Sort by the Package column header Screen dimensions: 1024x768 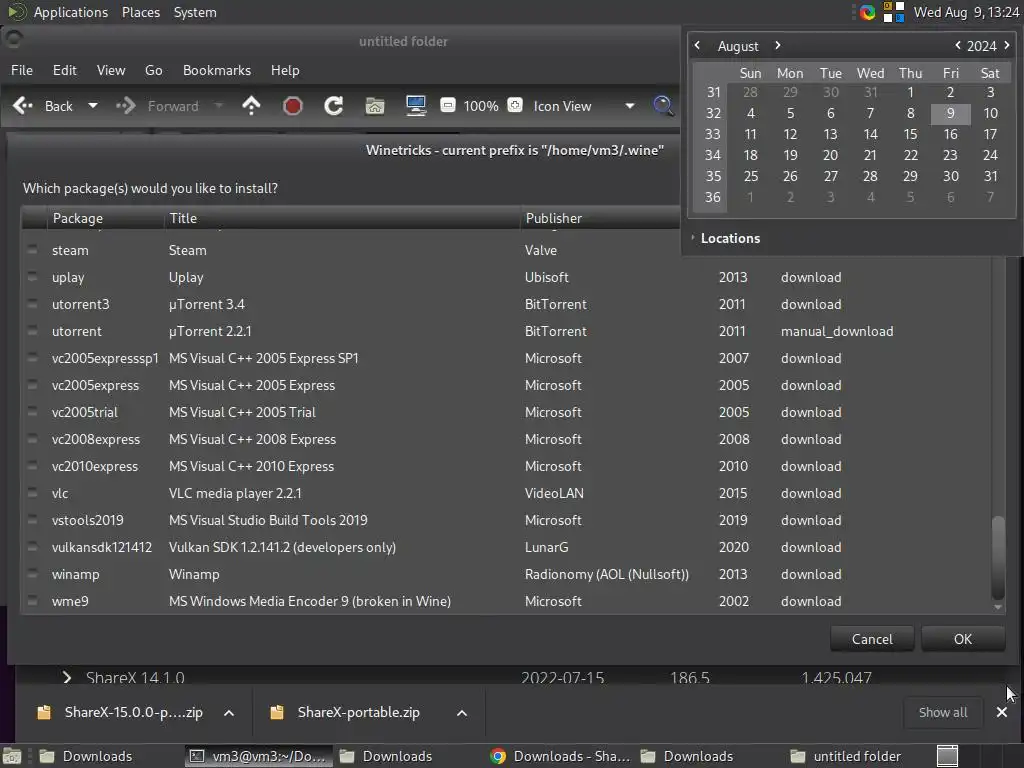click(105, 218)
